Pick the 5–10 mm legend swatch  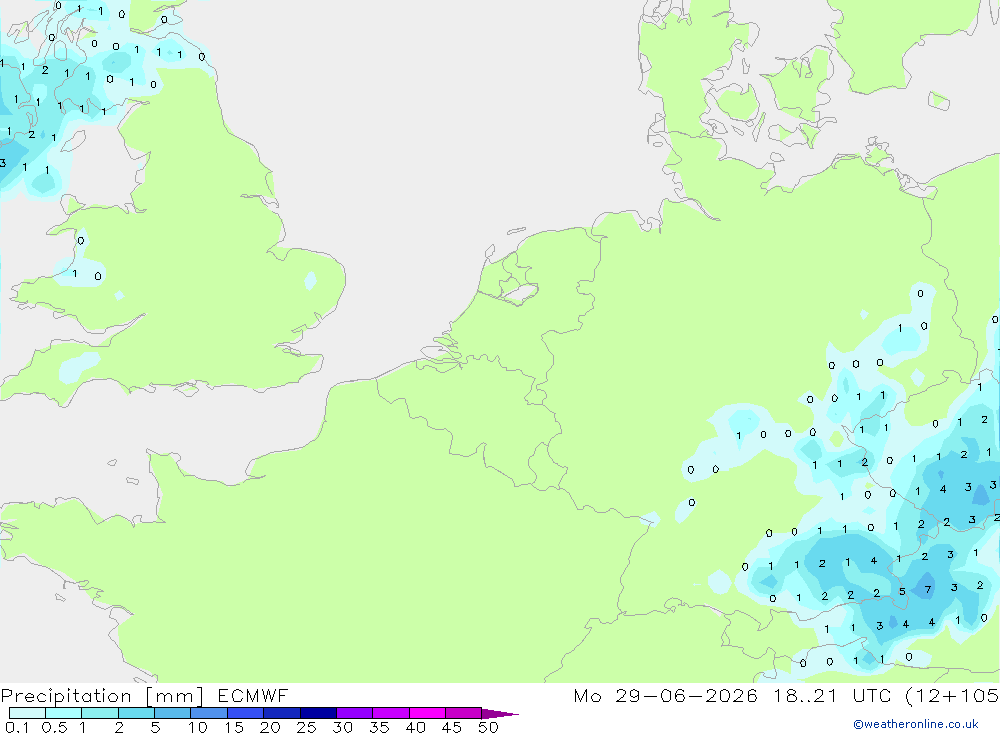172,713
